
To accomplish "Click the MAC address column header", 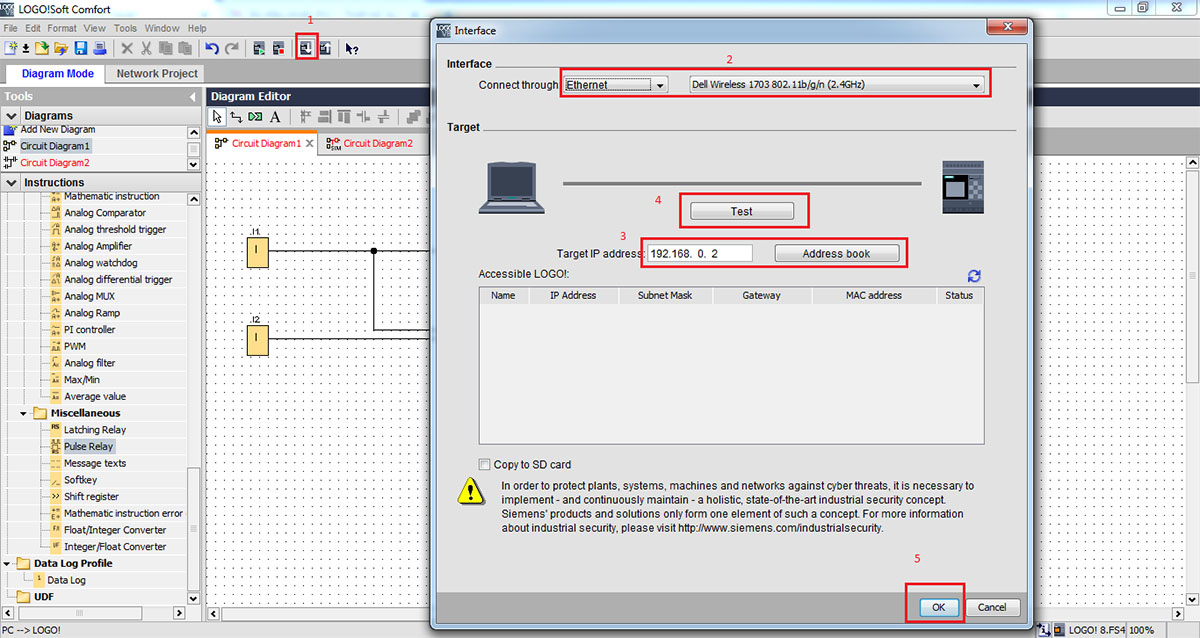I will point(872,296).
